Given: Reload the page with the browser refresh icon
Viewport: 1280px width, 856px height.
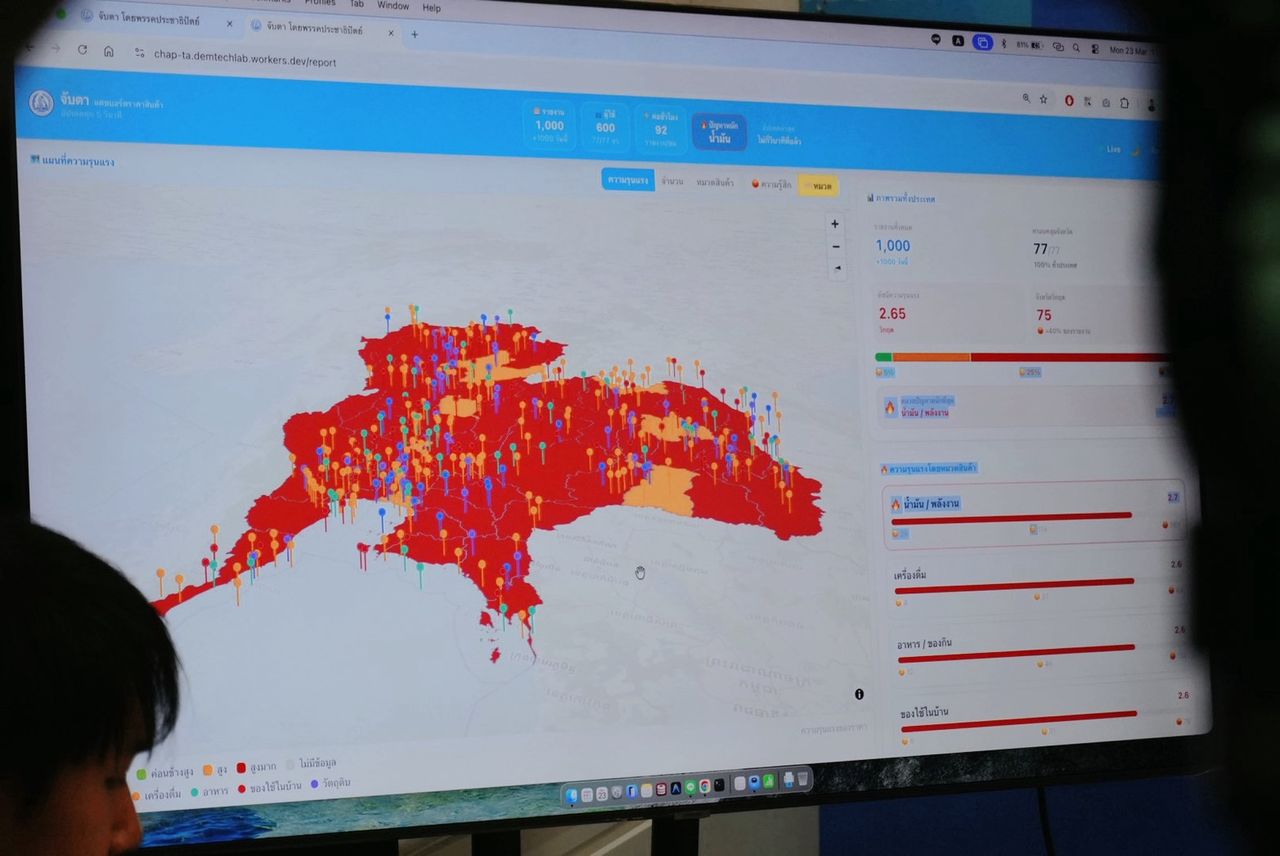Looking at the screenshot, I should coord(82,50).
